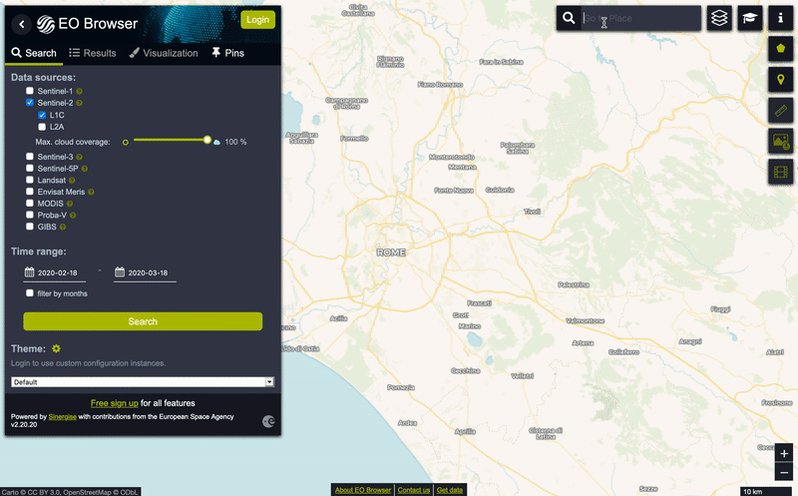Click the MODIS info icon

pyautogui.click(x=70, y=204)
